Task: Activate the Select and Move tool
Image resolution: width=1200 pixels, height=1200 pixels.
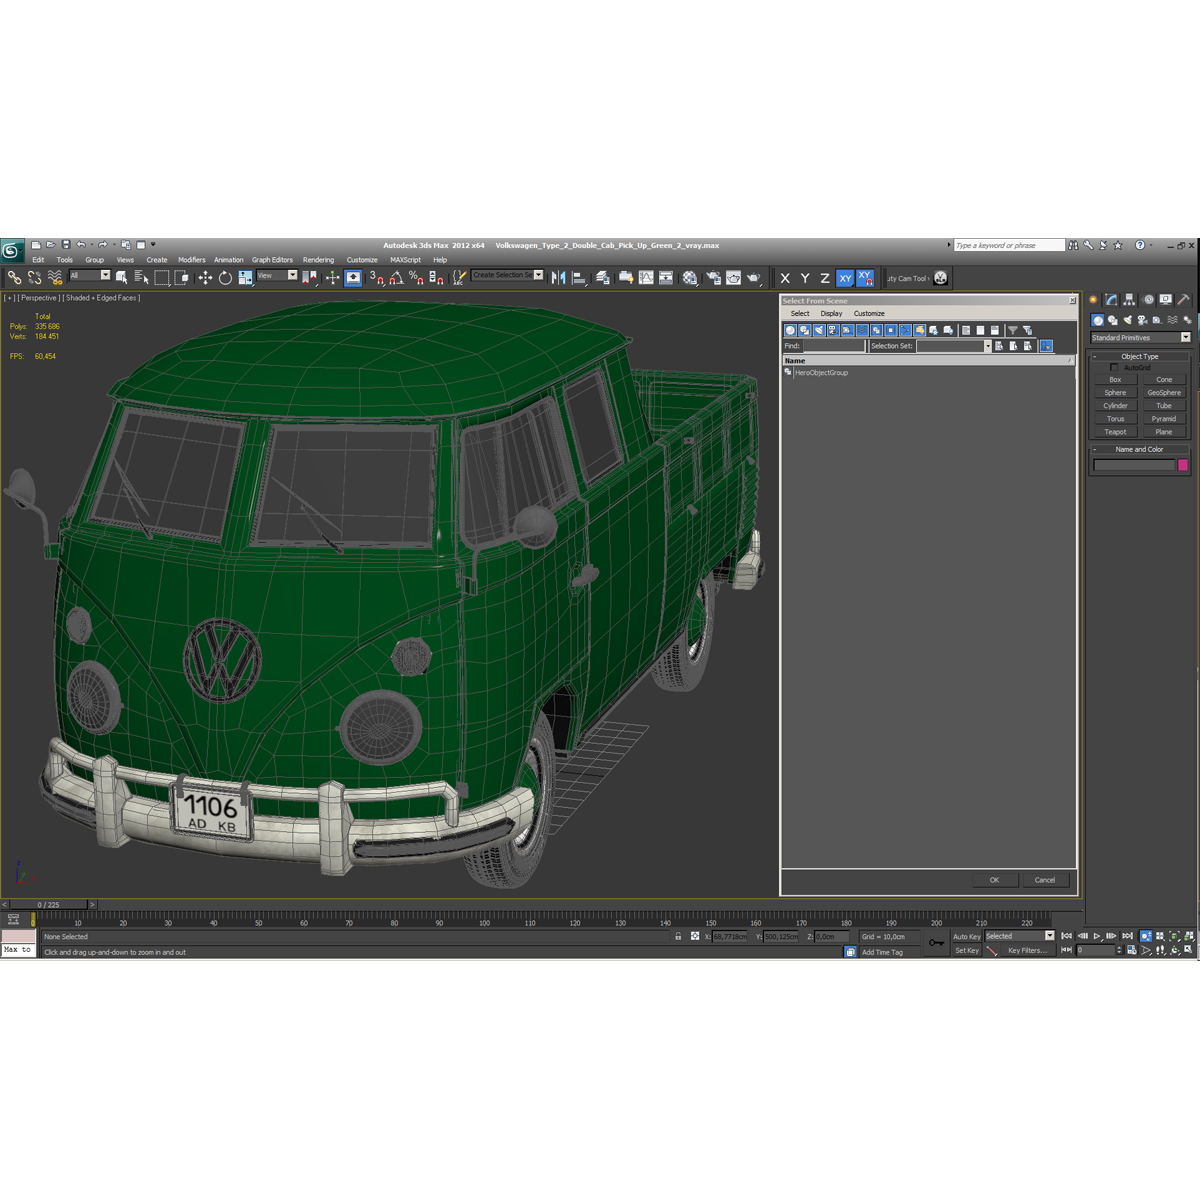Action: click(x=205, y=277)
